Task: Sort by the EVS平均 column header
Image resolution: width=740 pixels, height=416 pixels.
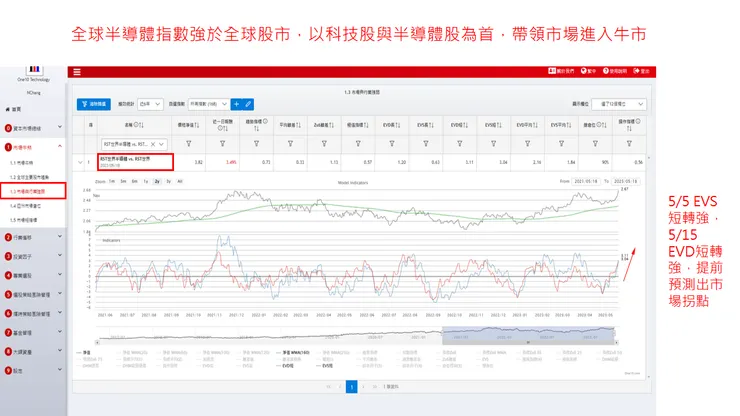Action: (561, 125)
